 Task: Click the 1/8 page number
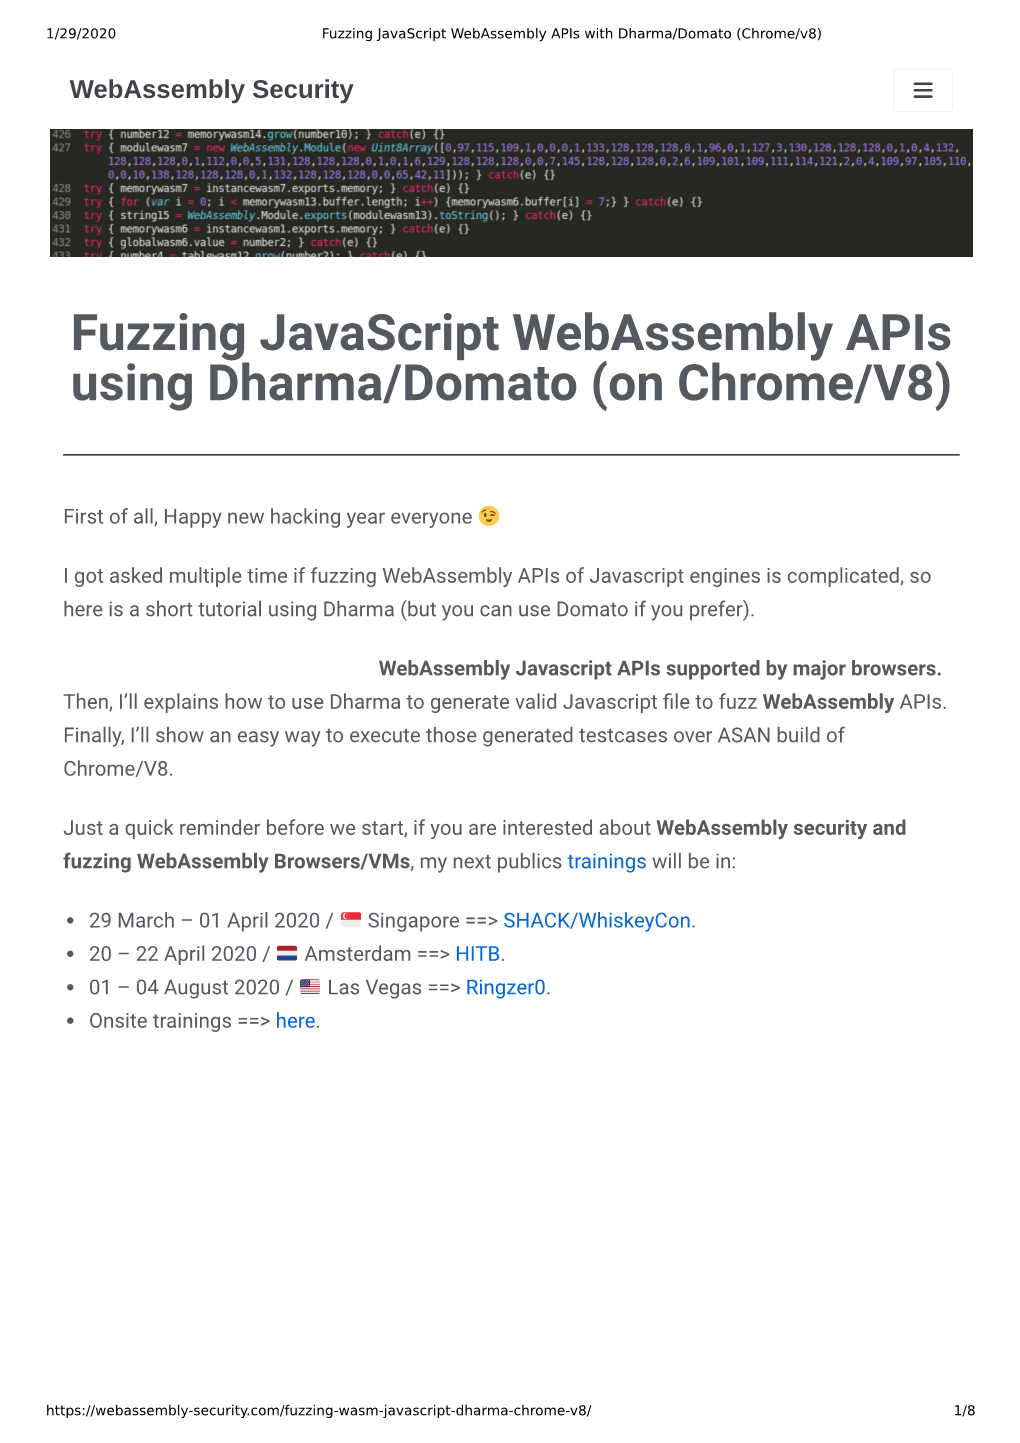tap(964, 1410)
